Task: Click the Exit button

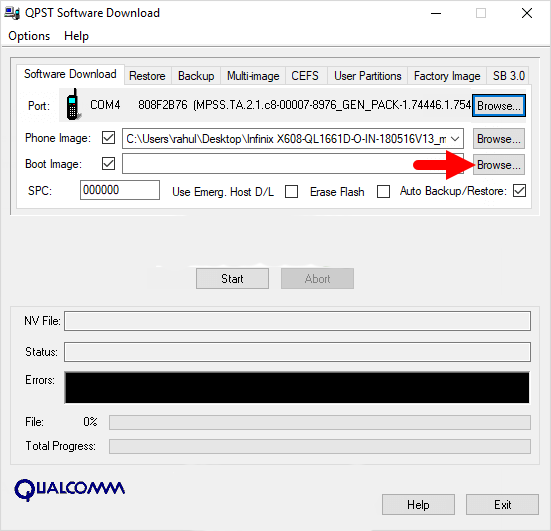Action: (x=503, y=505)
